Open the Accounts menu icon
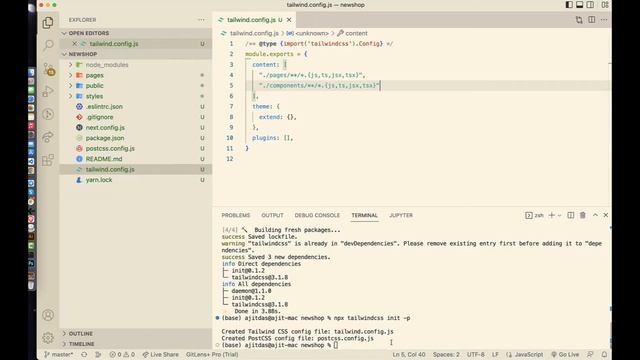The height and width of the screenshot is (360, 640). [x=48, y=315]
